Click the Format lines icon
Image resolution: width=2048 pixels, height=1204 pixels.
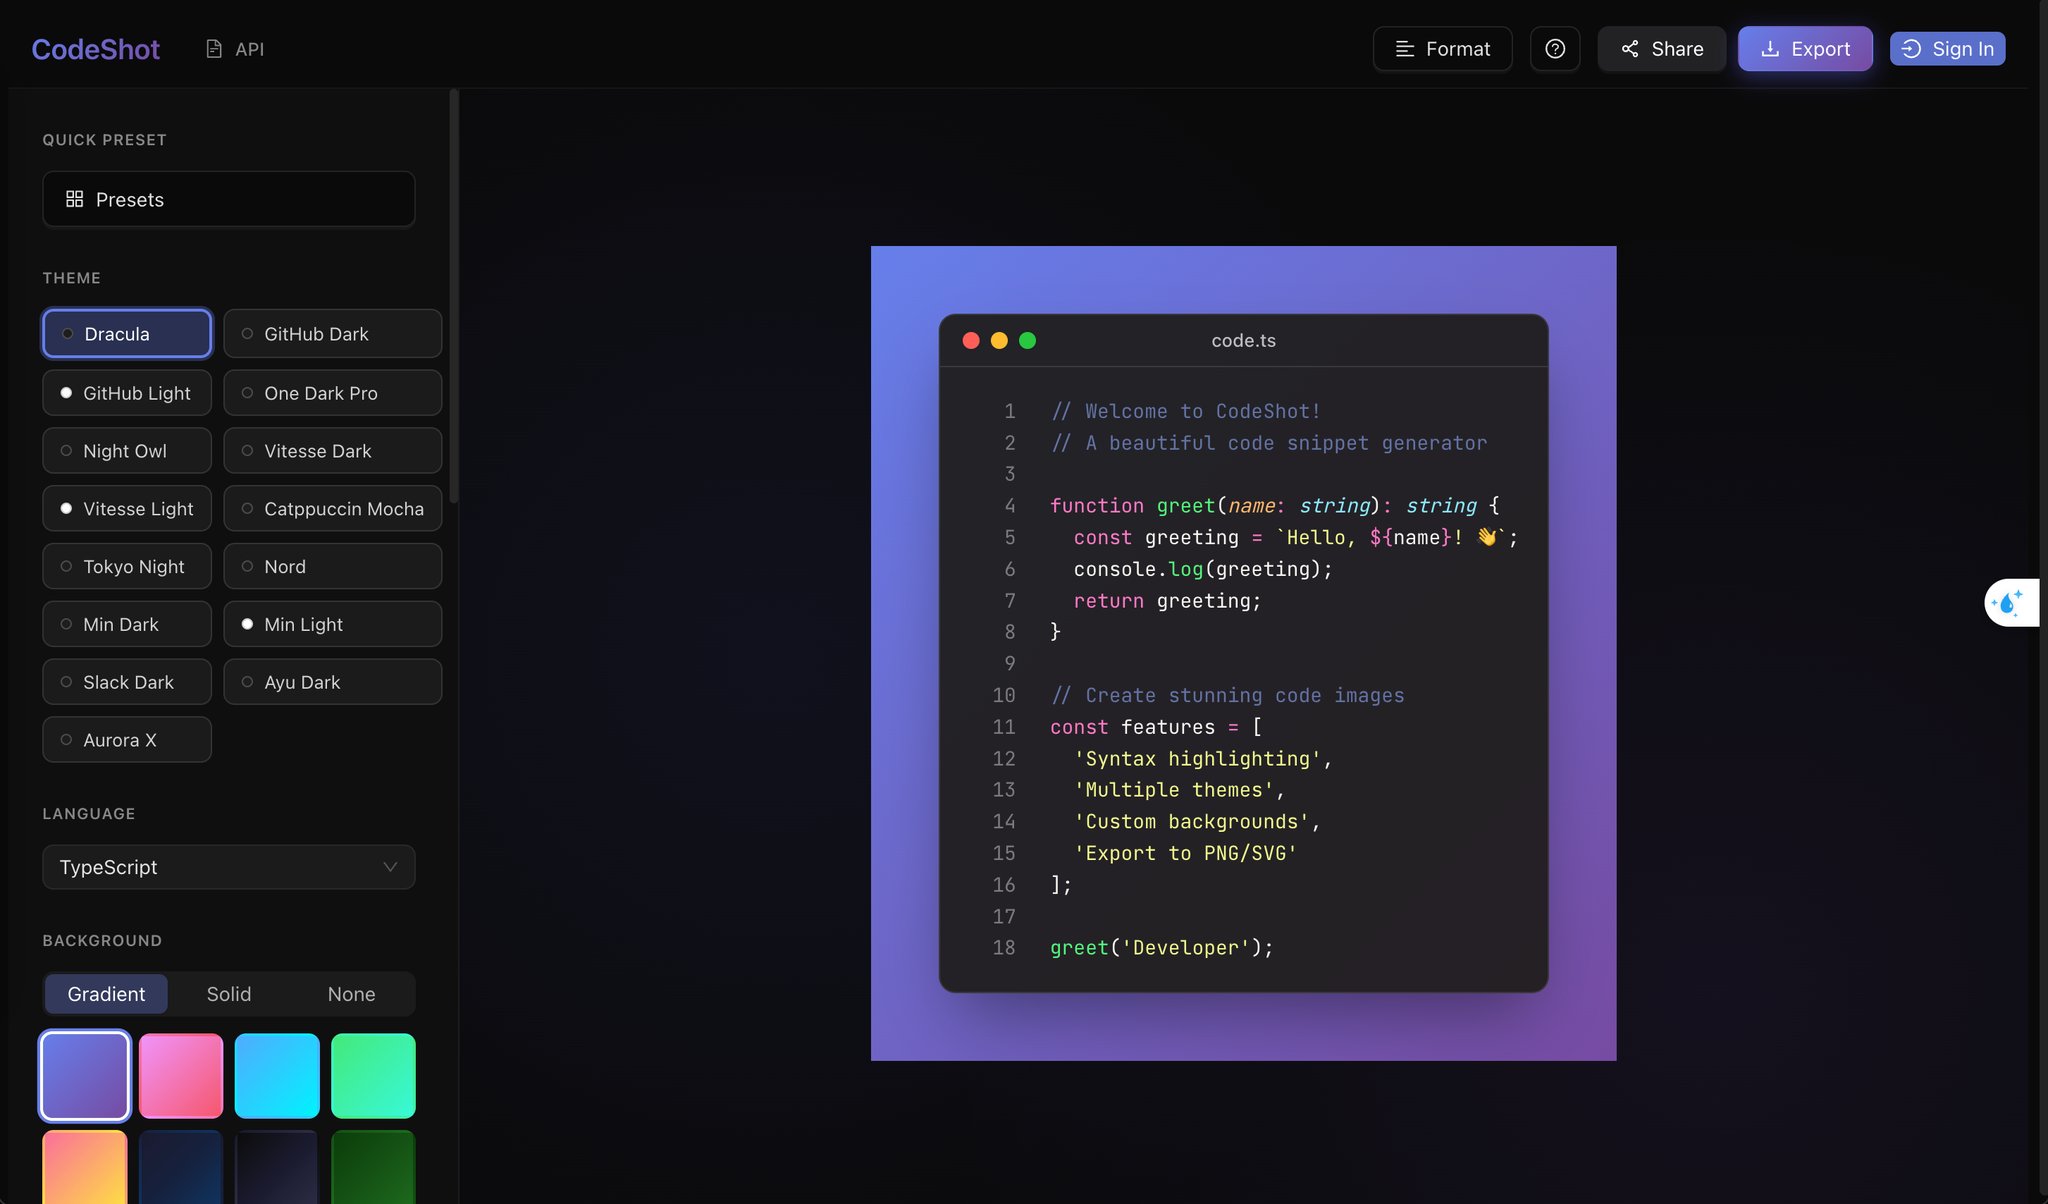click(x=1405, y=49)
